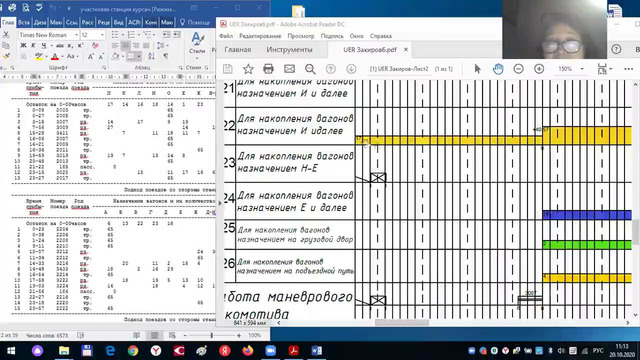
Task: Click Cut icon in Word ribbon
Action: [x=6, y=36]
